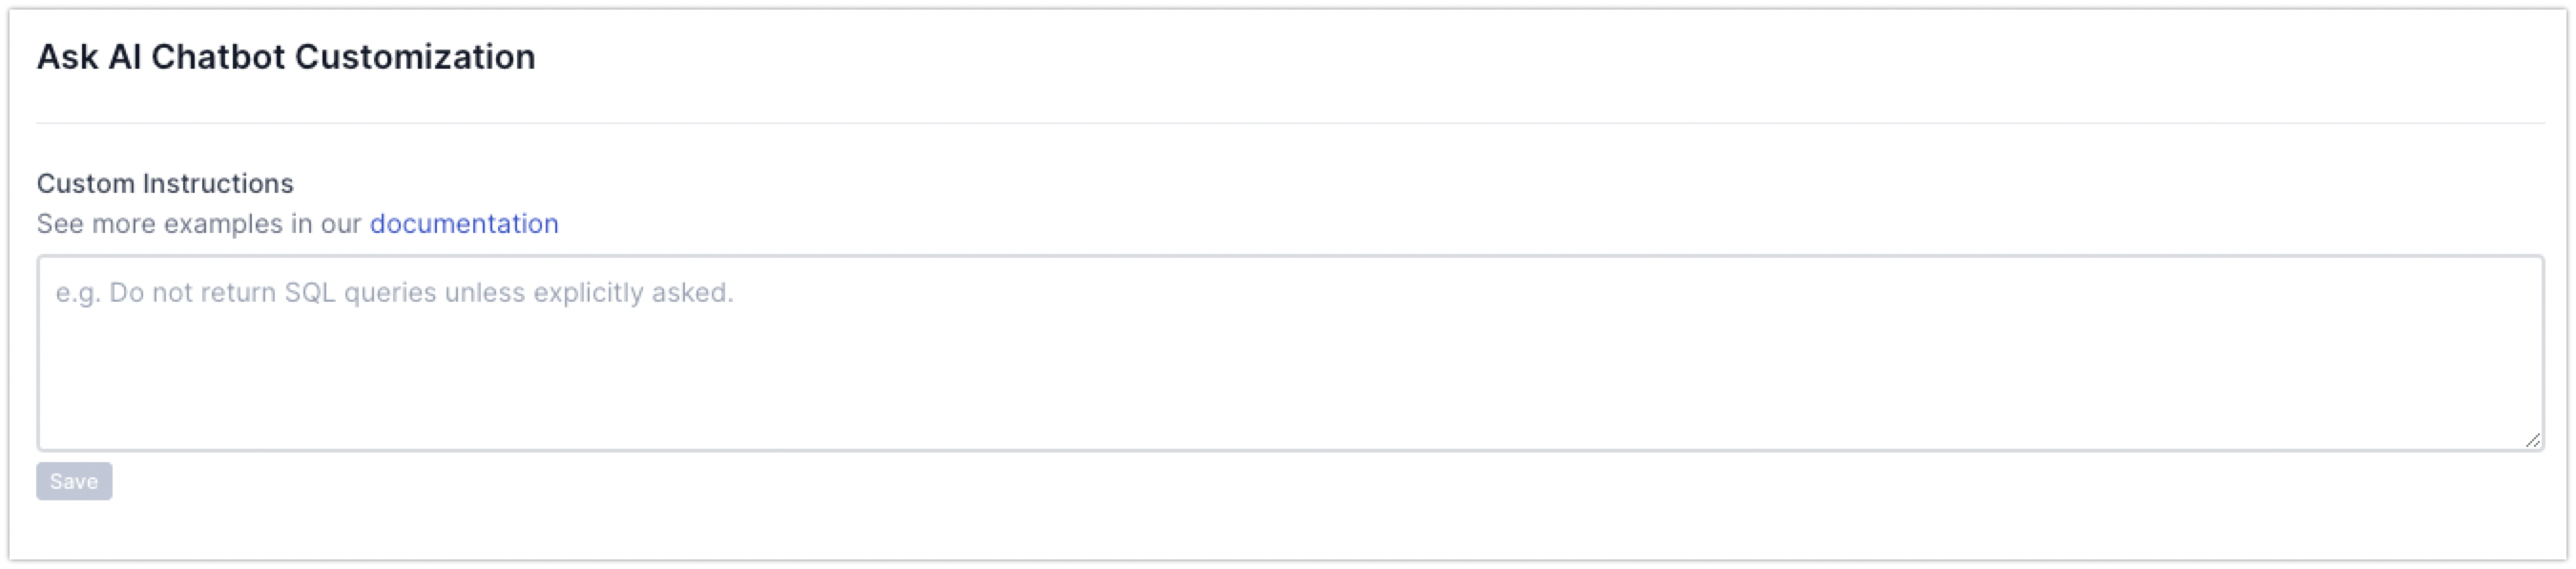Viewport: 2576px width, 569px height.
Task: Click 'Ask AI' in the page title
Action: click(x=88, y=57)
